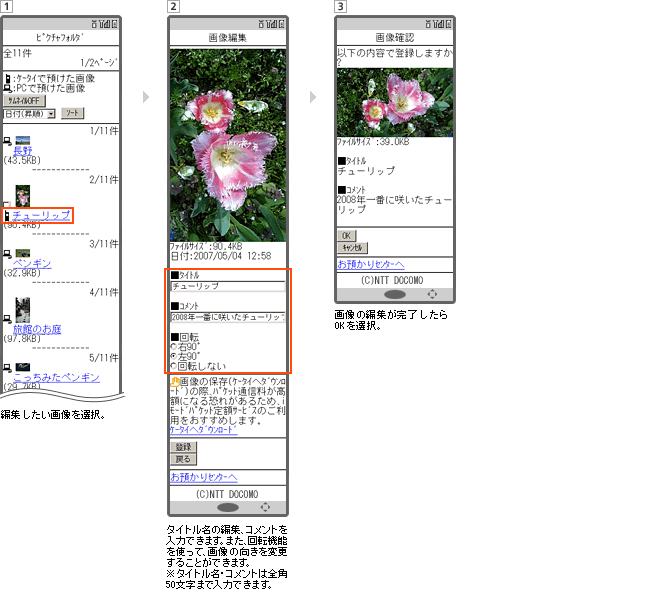Select the 回転しない radio button
The width and height of the screenshot is (648, 589).
click(174, 366)
